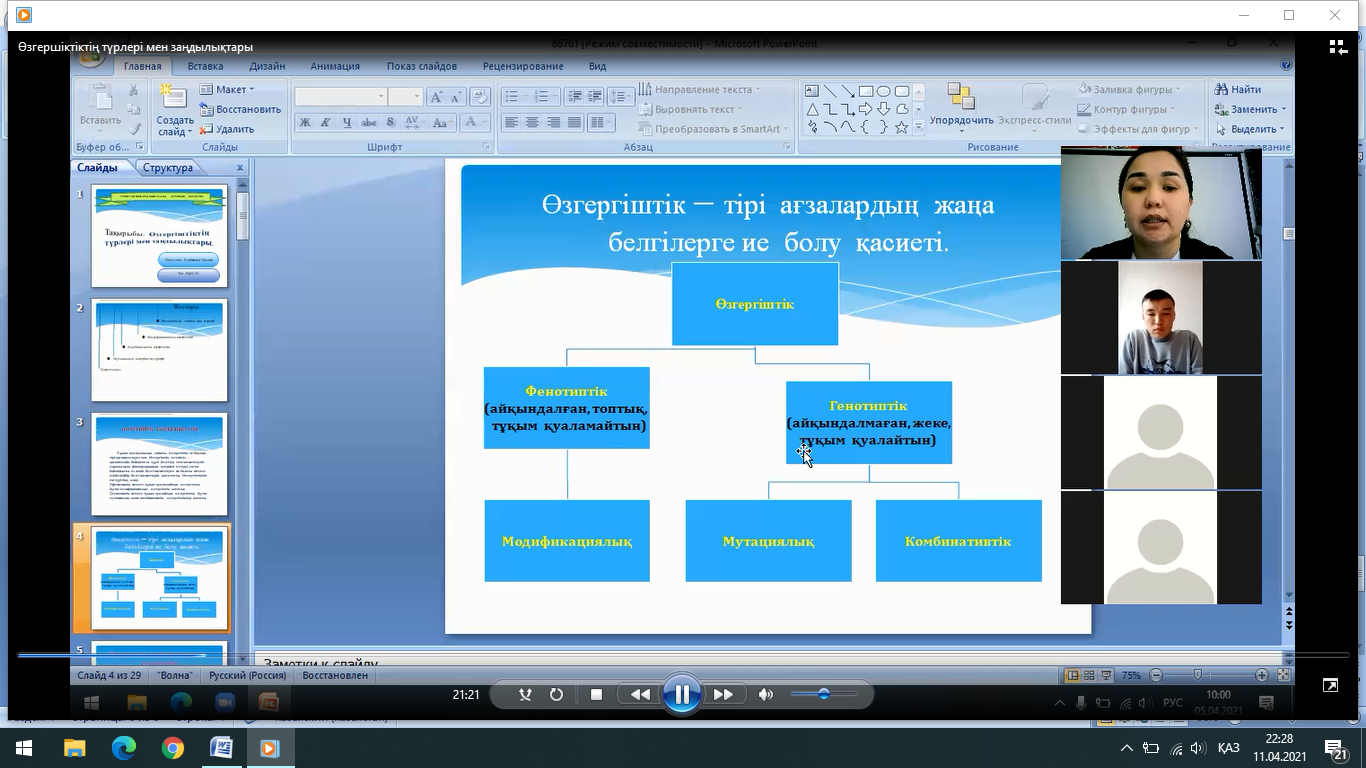Toggle text shadow S formatting
This screenshot has height=768, width=1366.
click(x=390, y=123)
